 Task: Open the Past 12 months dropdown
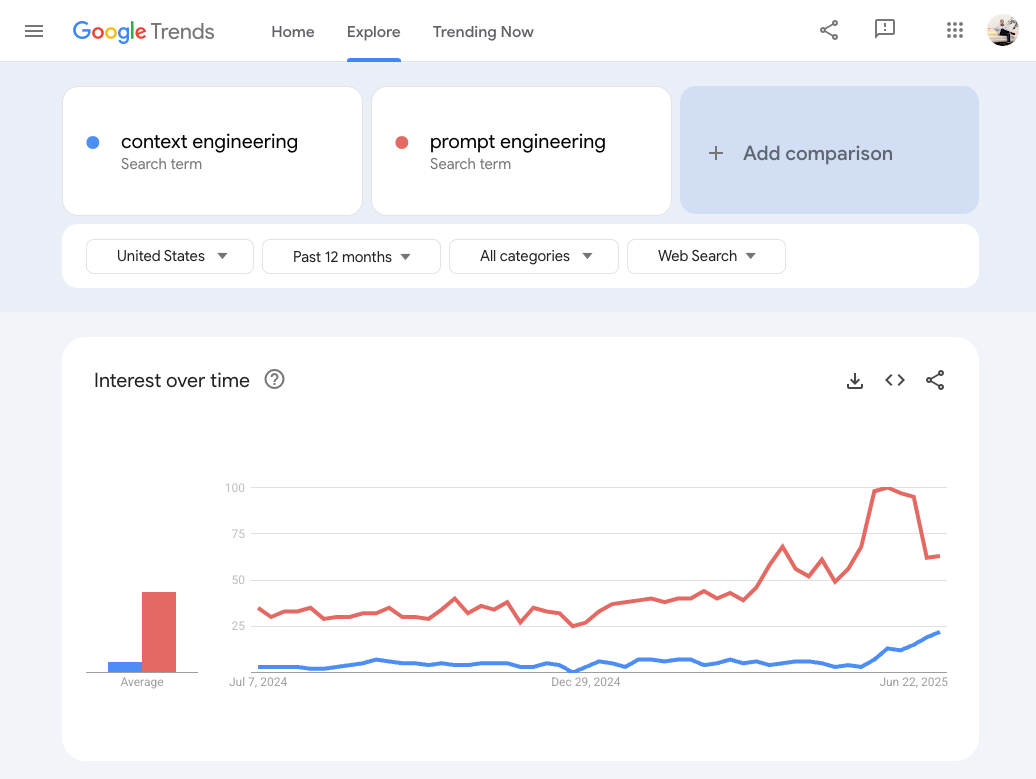click(x=351, y=257)
